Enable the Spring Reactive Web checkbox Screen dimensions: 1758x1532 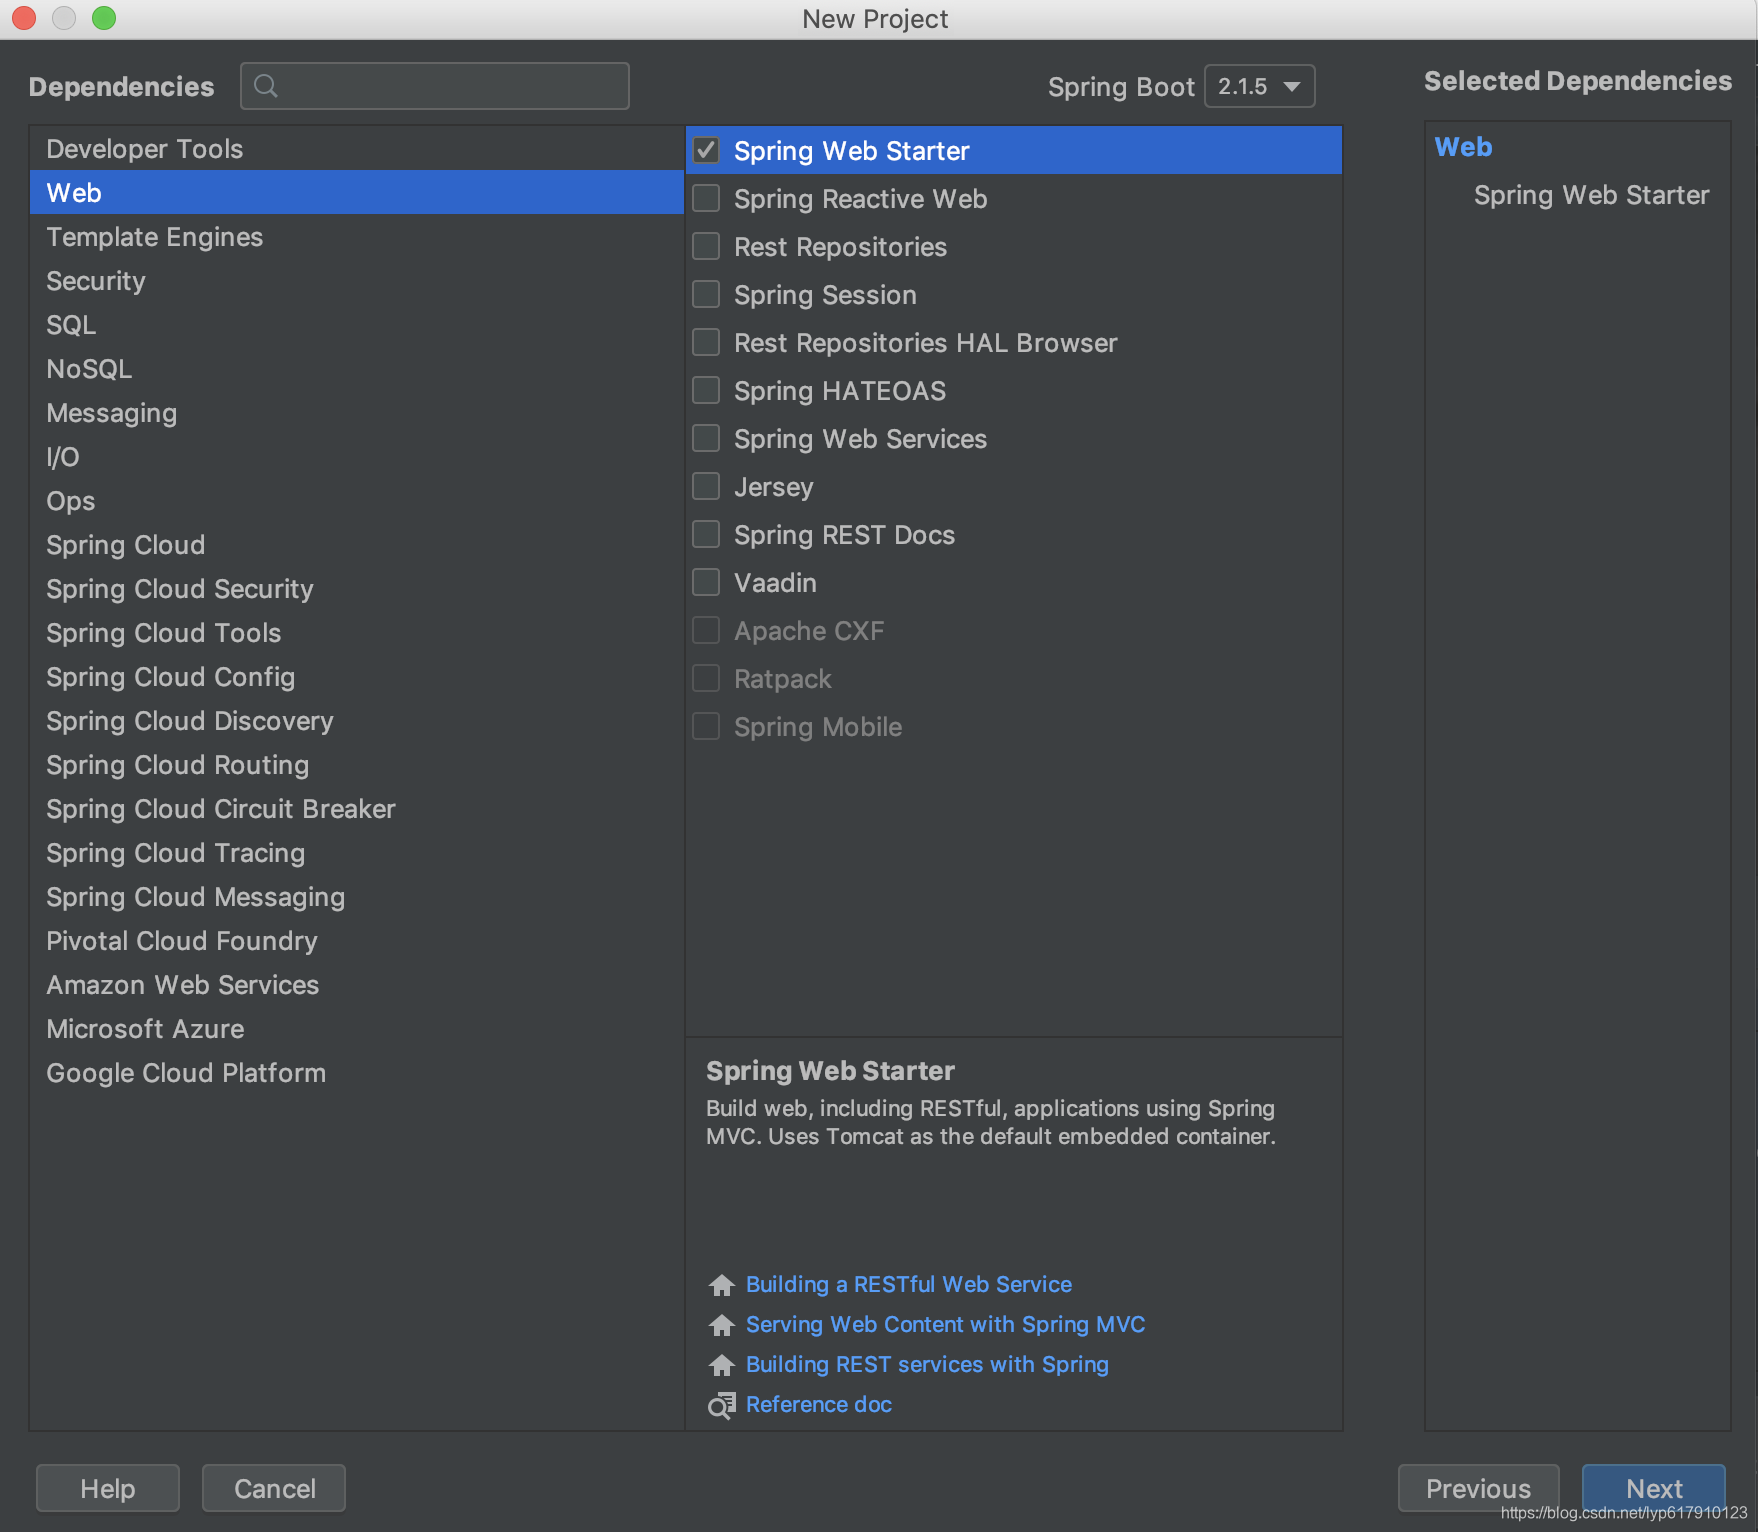click(706, 198)
